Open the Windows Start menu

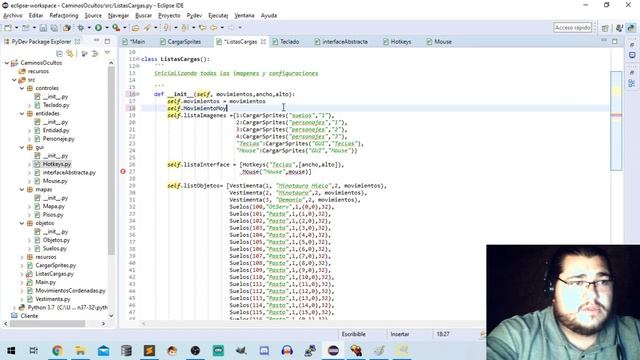(x=11, y=350)
